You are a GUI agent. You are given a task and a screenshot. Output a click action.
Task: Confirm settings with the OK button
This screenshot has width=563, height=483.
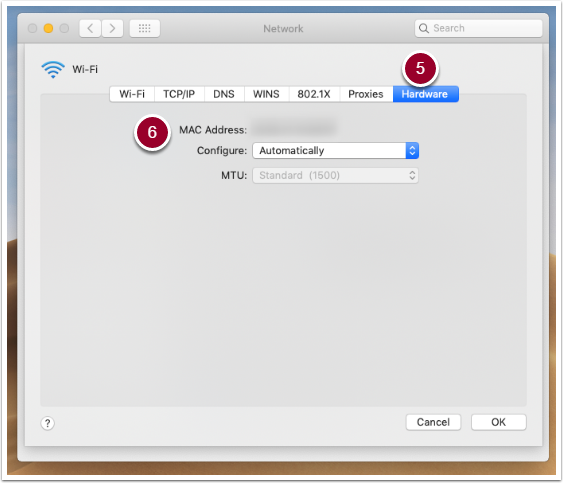498,422
